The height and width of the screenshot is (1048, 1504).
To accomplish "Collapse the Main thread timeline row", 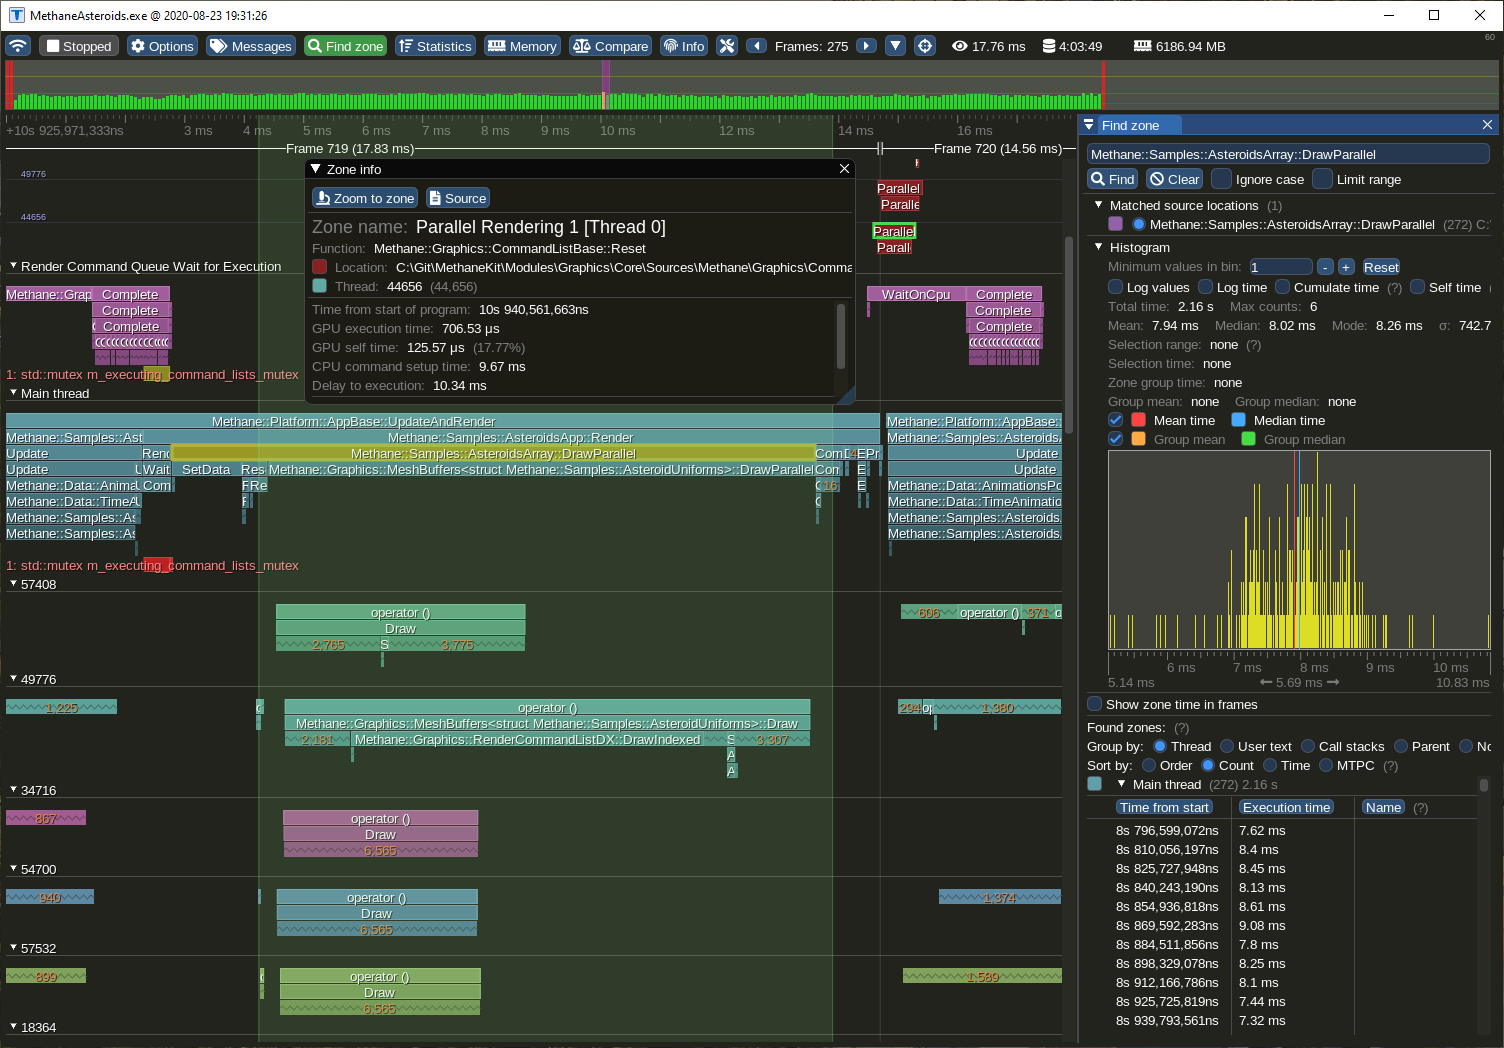I will click(x=14, y=393).
